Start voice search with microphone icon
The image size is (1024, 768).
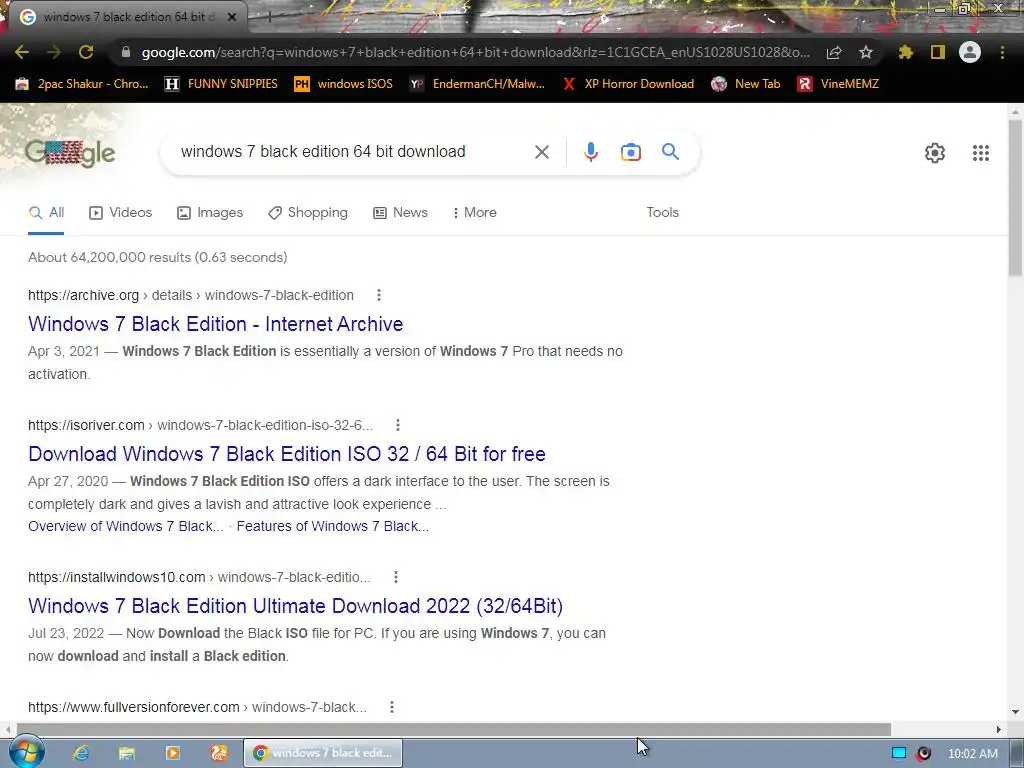click(x=590, y=152)
